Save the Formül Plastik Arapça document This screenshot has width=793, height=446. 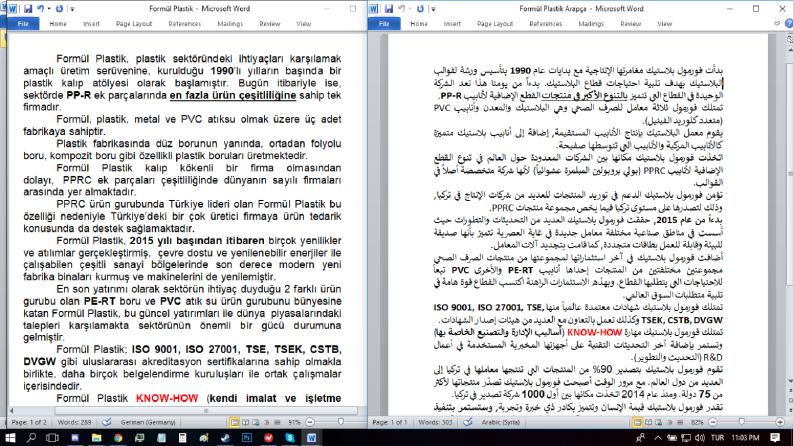[388, 9]
